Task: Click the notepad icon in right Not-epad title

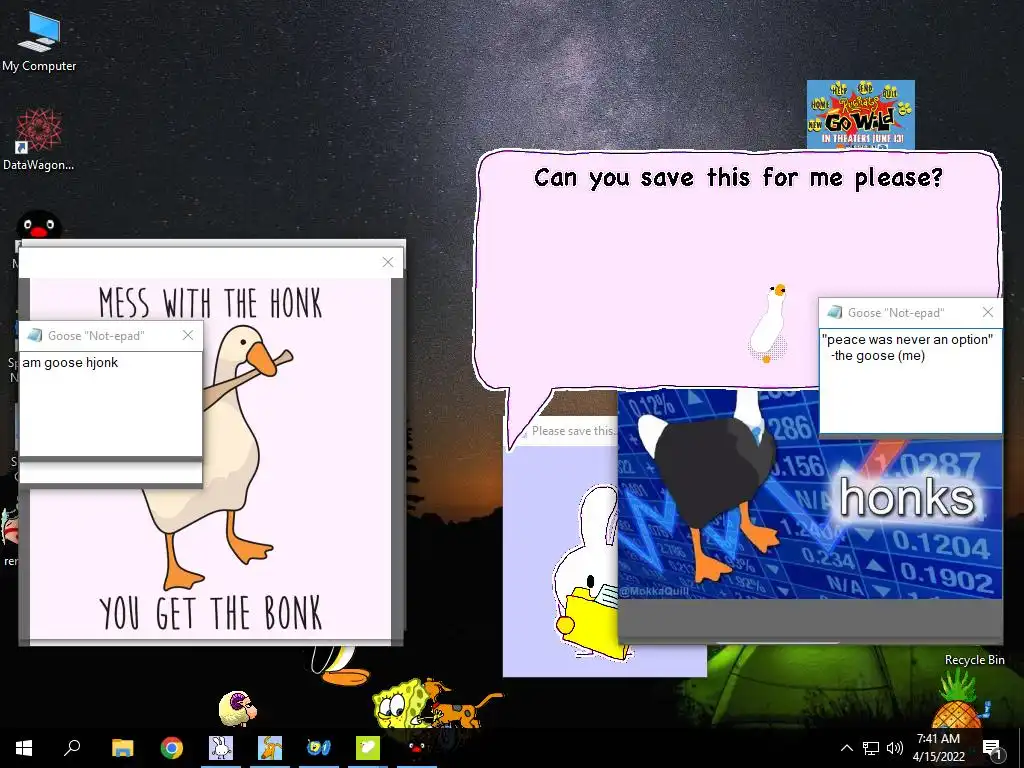Action: [835, 312]
